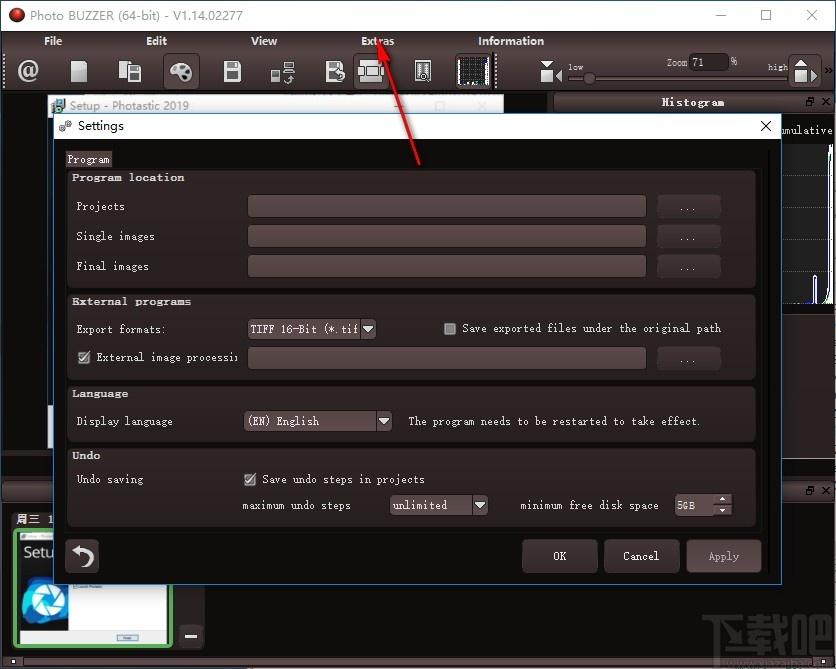The width and height of the screenshot is (836, 669).
Task: Click the document magnifier preview icon
Action: click(x=423, y=71)
